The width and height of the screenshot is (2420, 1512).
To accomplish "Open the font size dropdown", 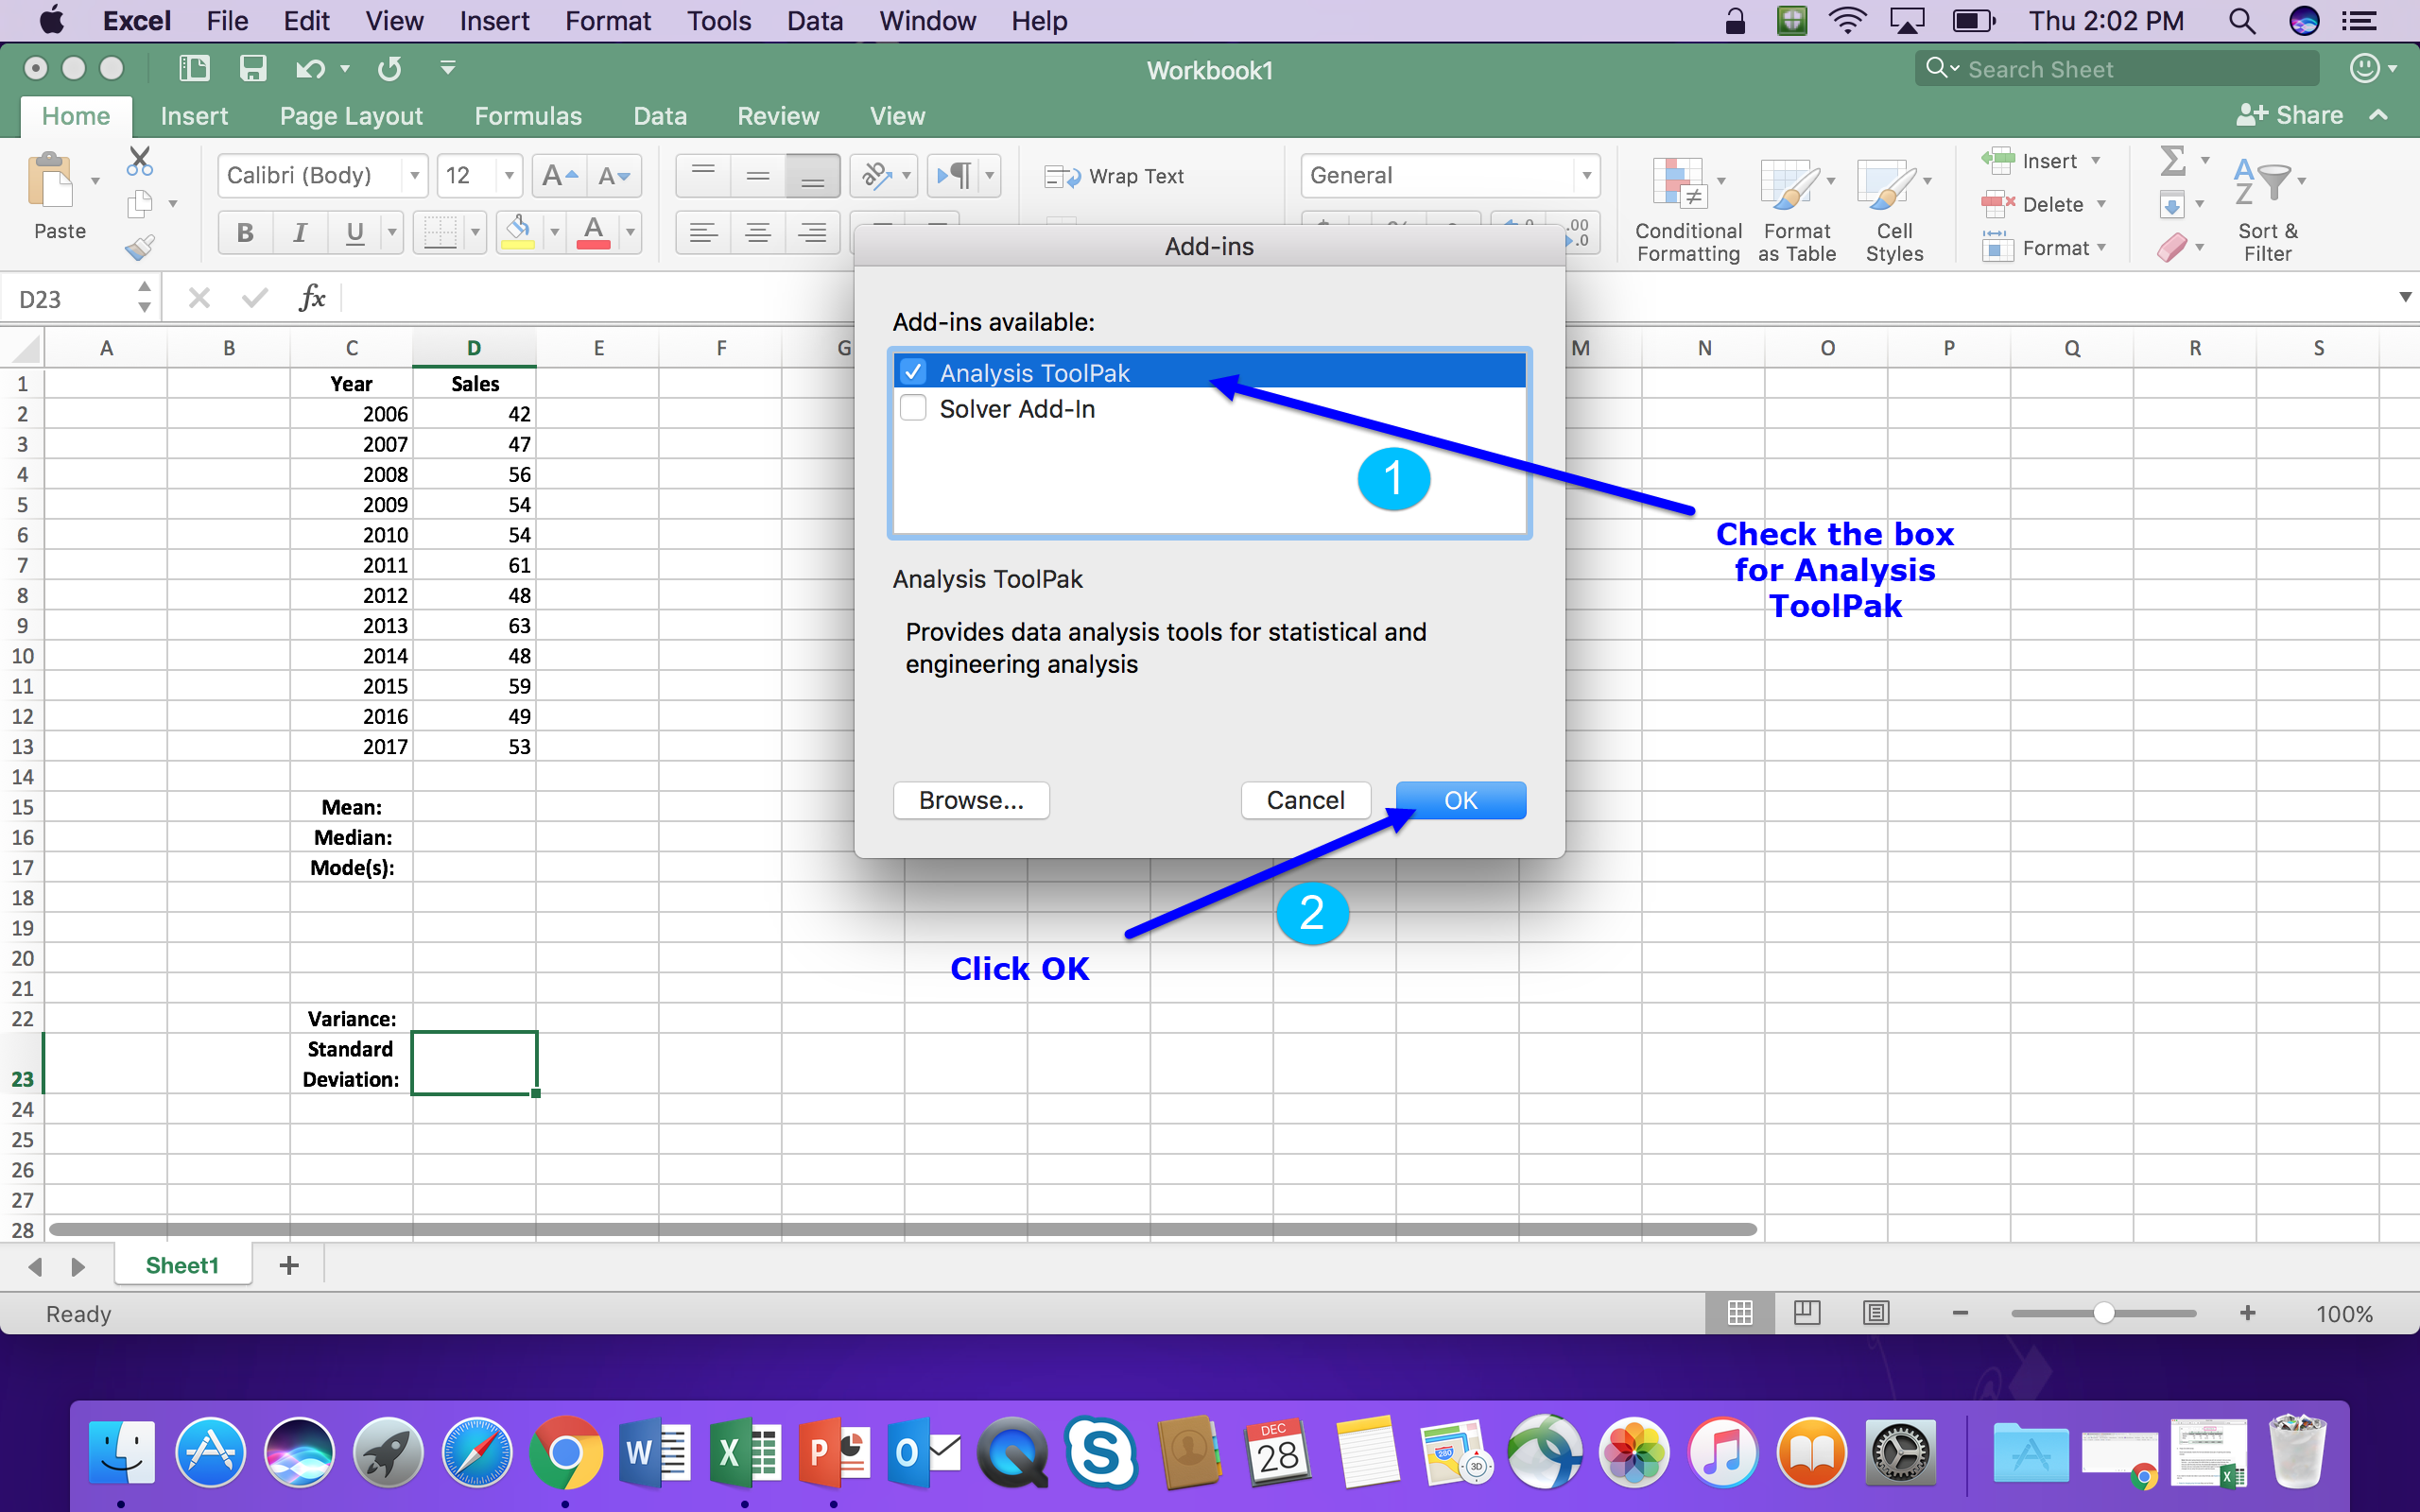I will 509,176.
